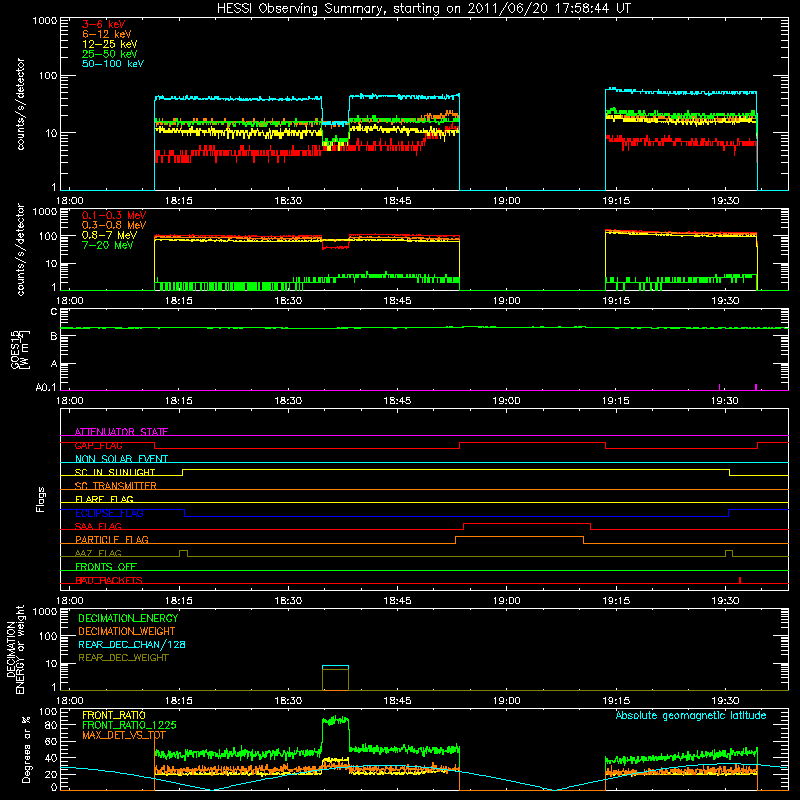Click the red BAD_PACKETS spike near 19:30
Screen dimensions: 800x800
click(740, 580)
